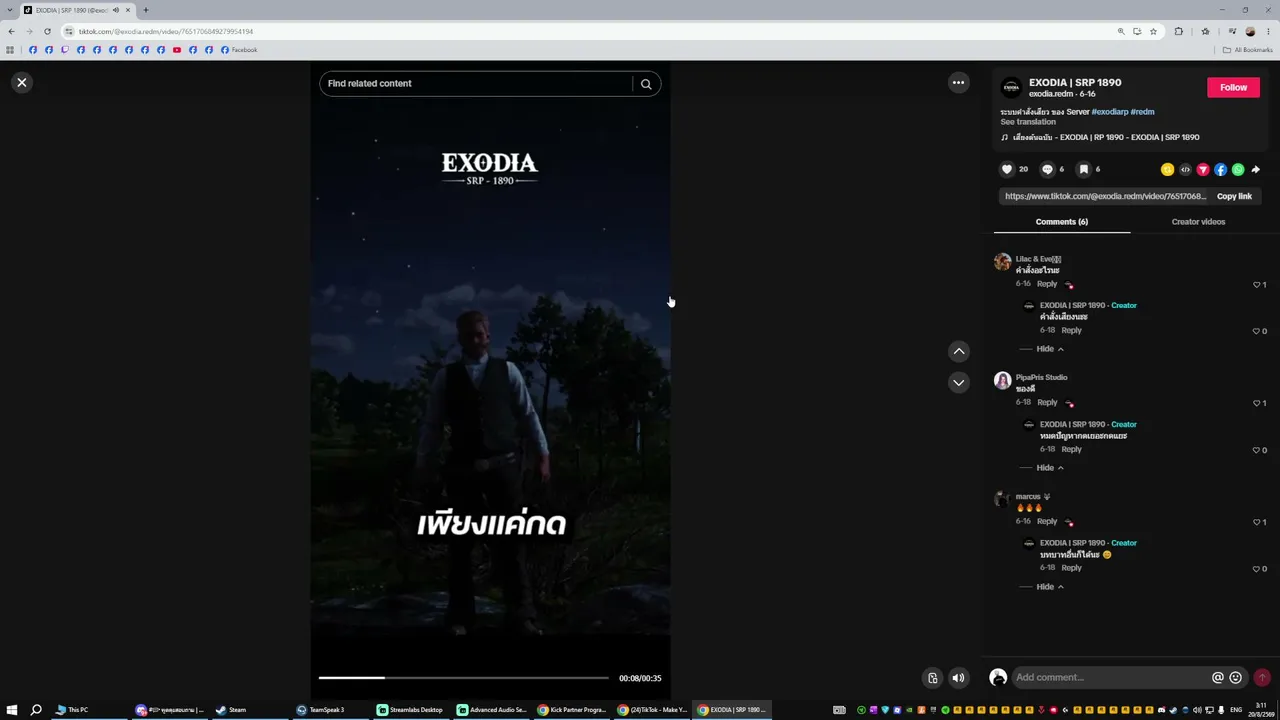Image resolution: width=1280 pixels, height=720 pixels.
Task: Hide replies under PipaPris Studio's comment
Action: (x=1049, y=468)
